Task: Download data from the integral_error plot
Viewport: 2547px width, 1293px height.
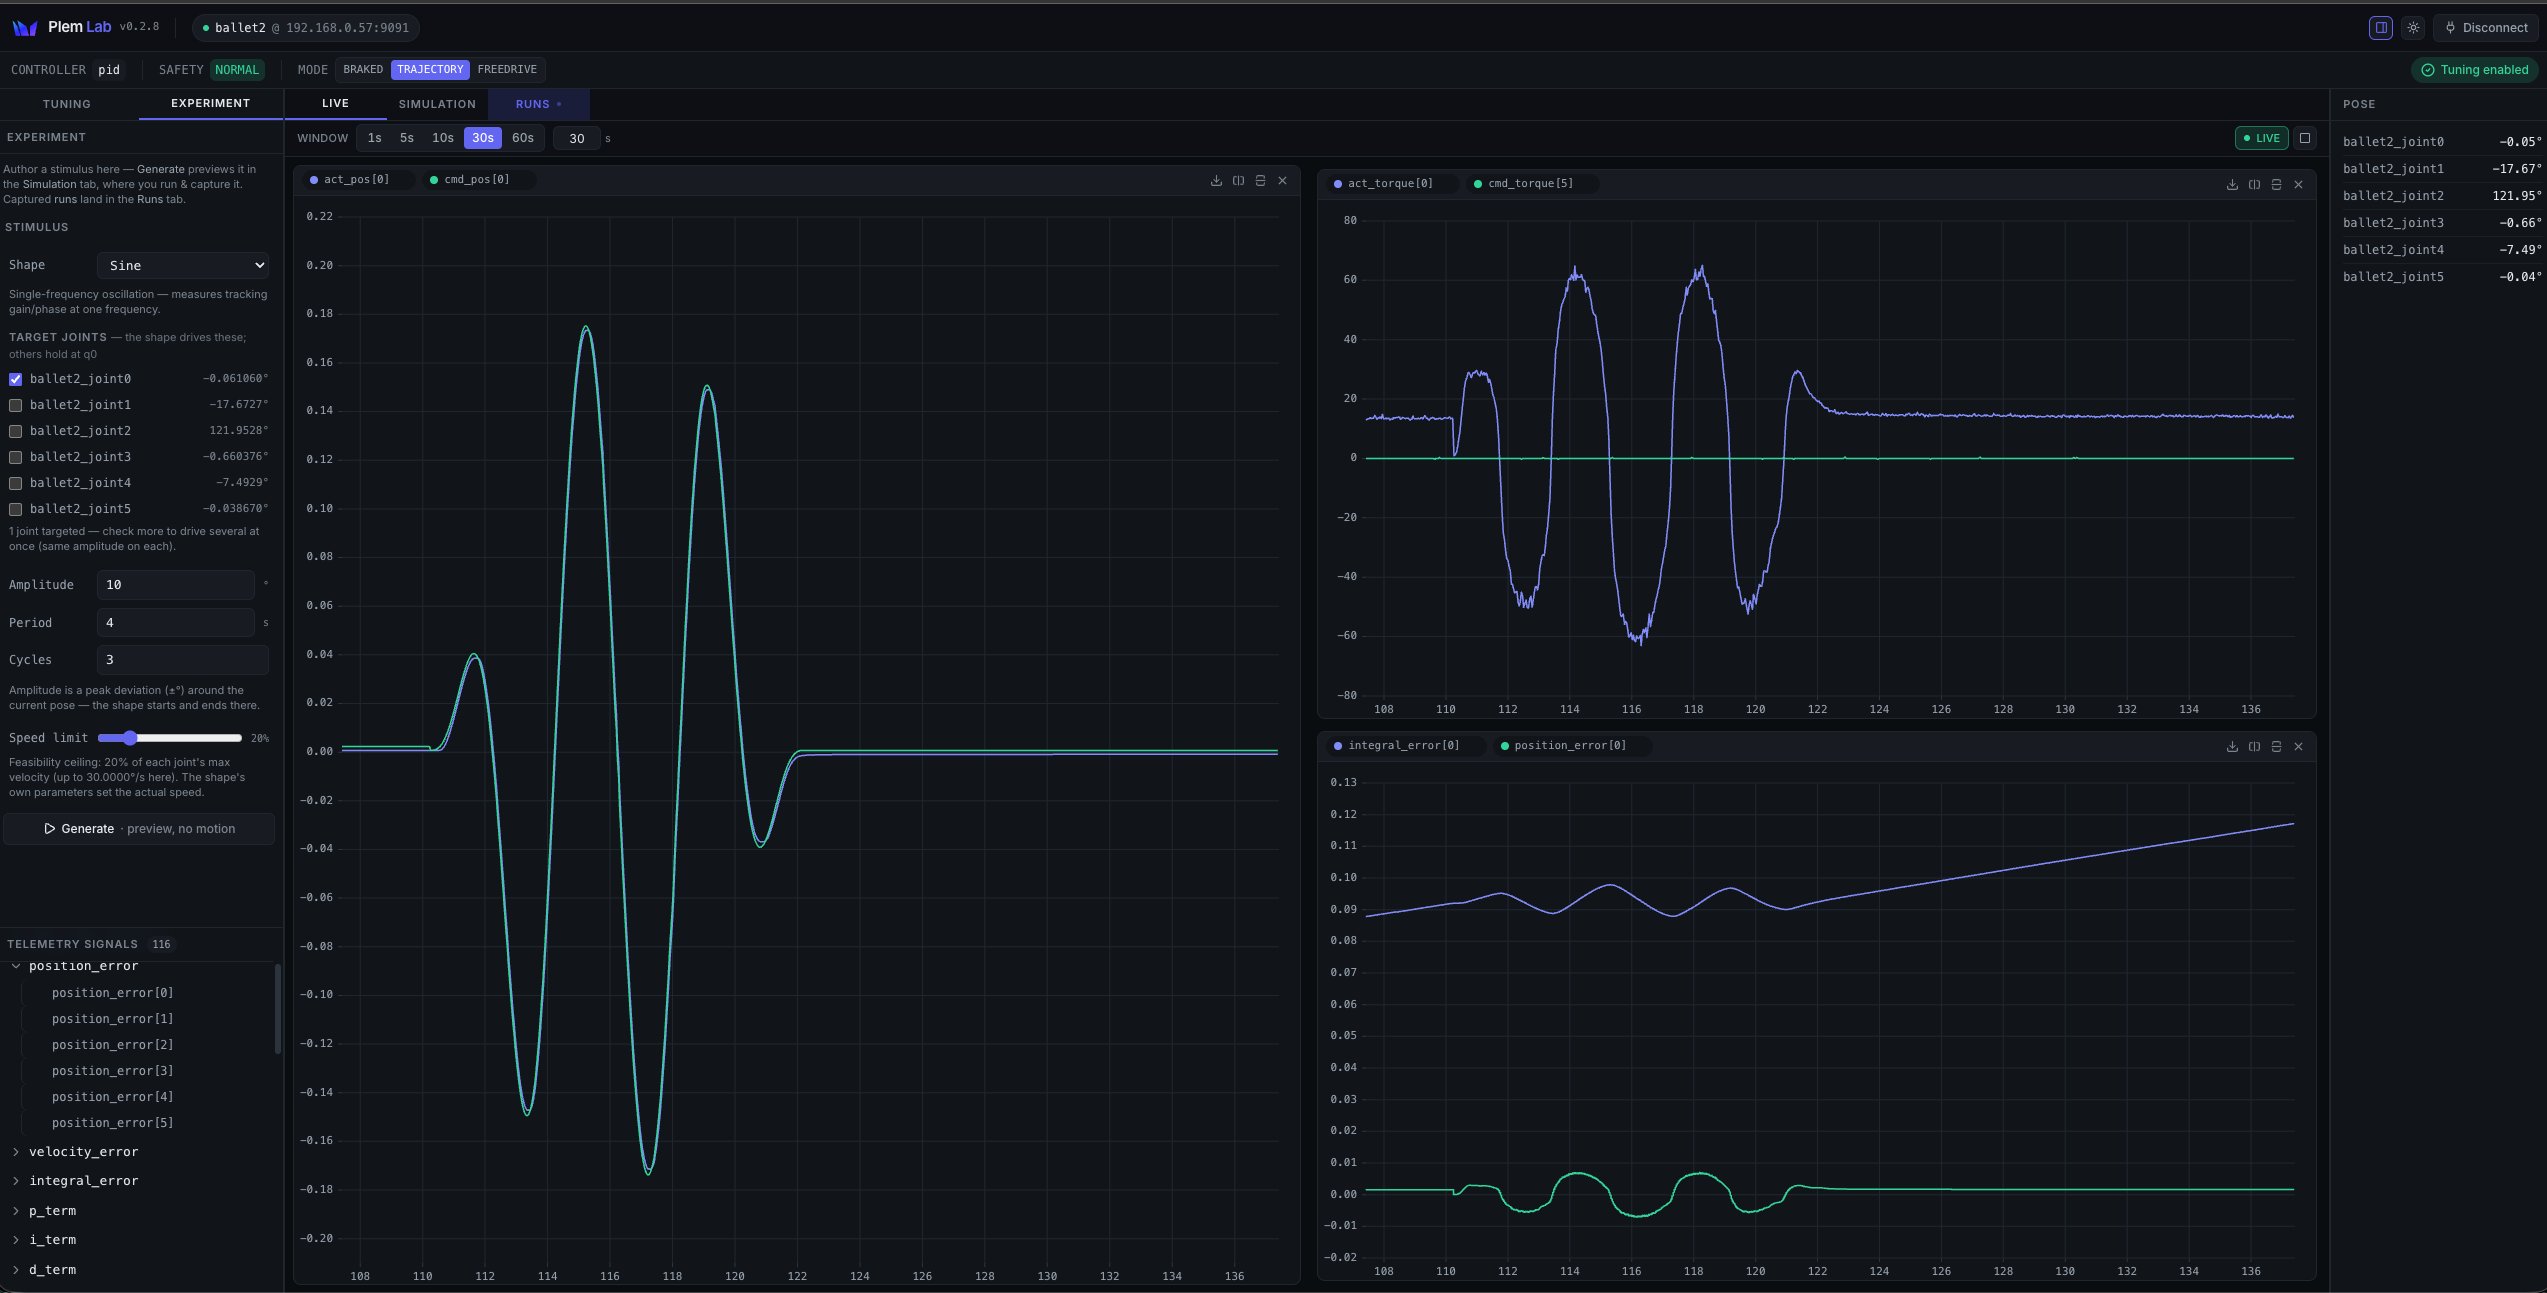Action: tap(2232, 747)
